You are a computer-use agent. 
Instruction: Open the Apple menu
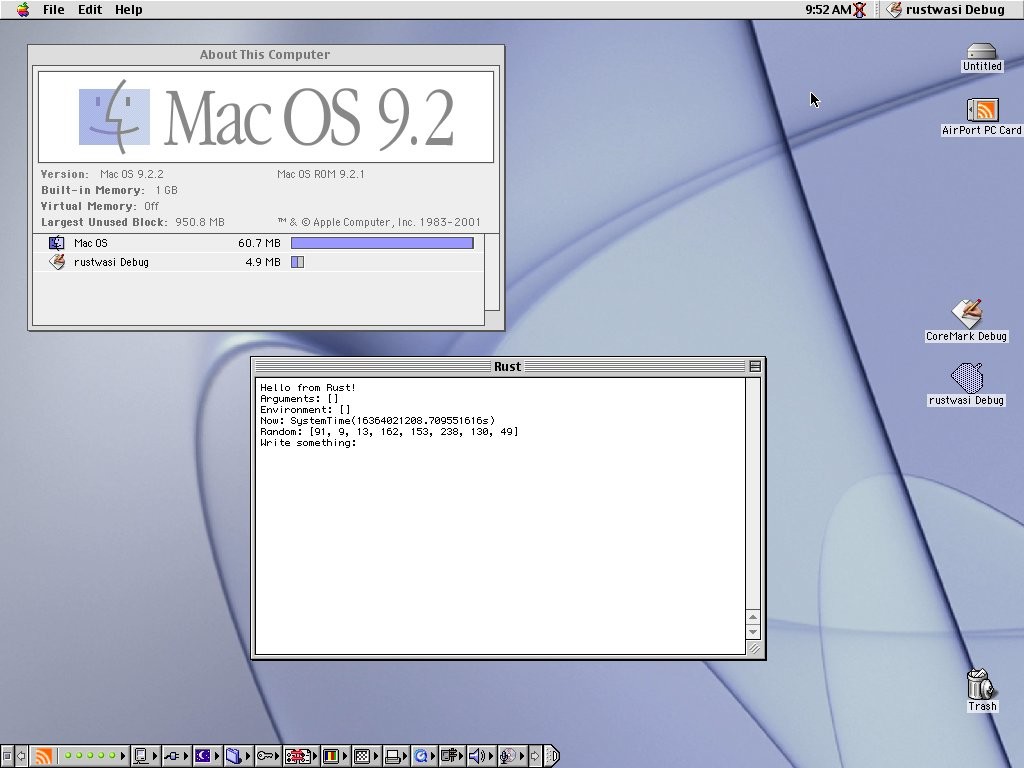(22, 10)
